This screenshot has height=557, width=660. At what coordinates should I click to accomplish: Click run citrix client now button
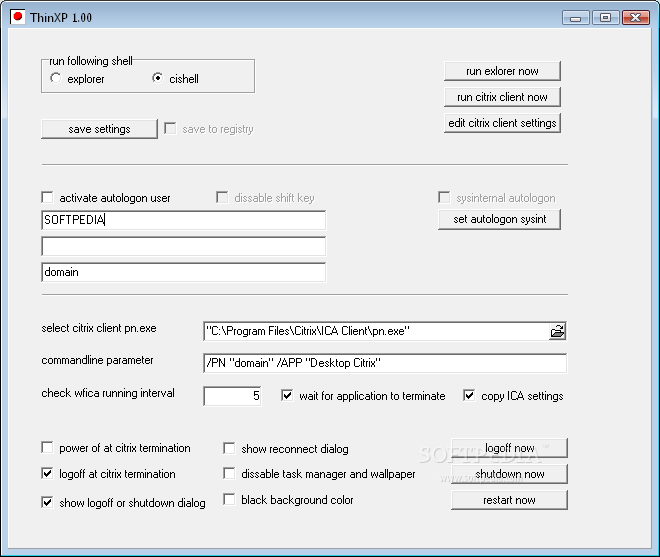[502, 97]
